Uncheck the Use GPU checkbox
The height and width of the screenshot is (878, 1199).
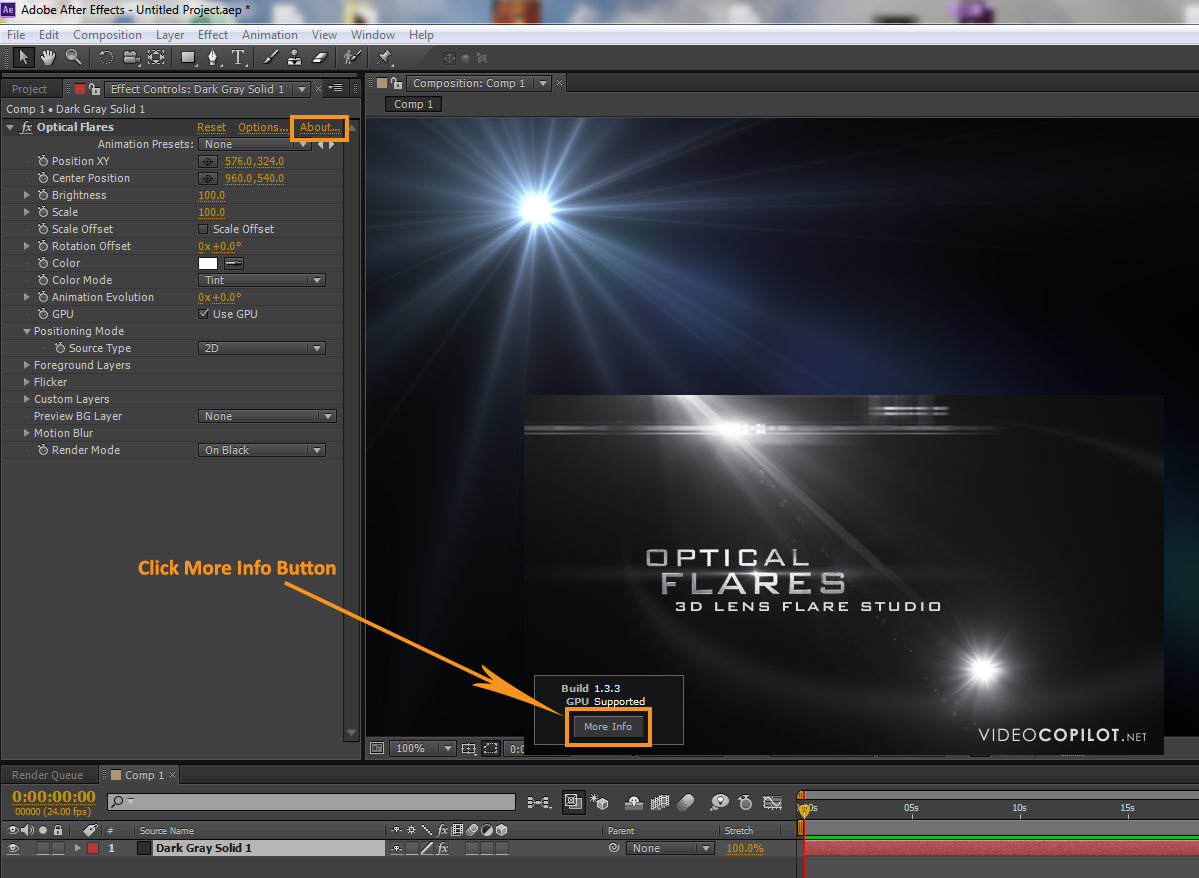pyautogui.click(x=204, y=314)
